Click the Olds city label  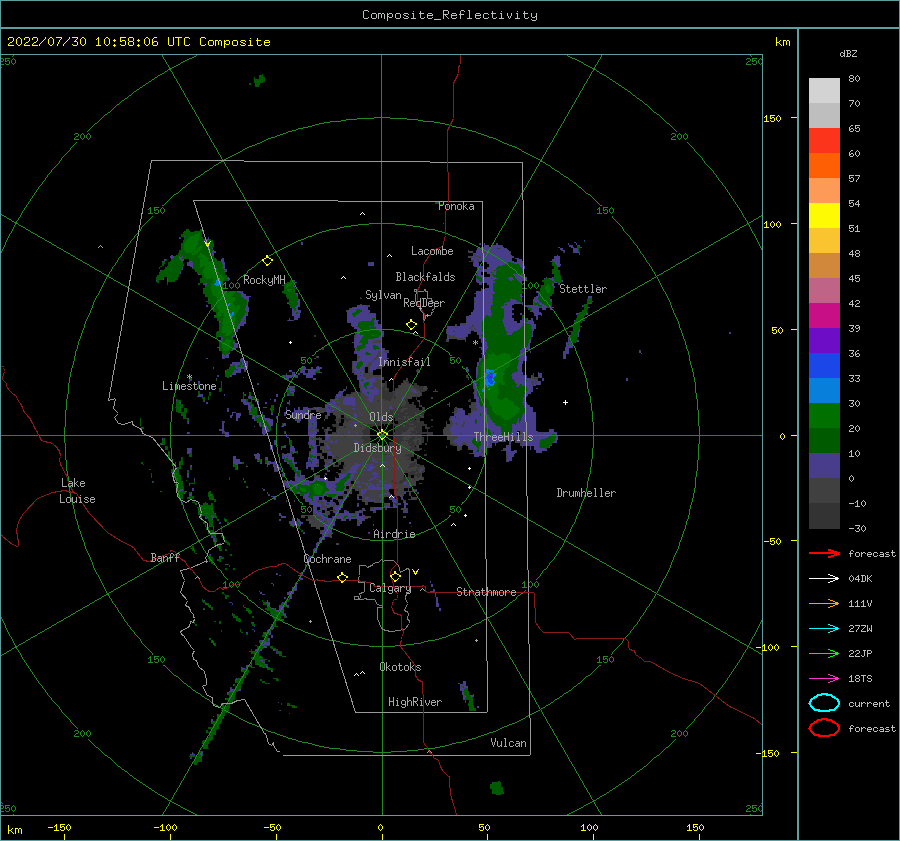pos(381,417)
